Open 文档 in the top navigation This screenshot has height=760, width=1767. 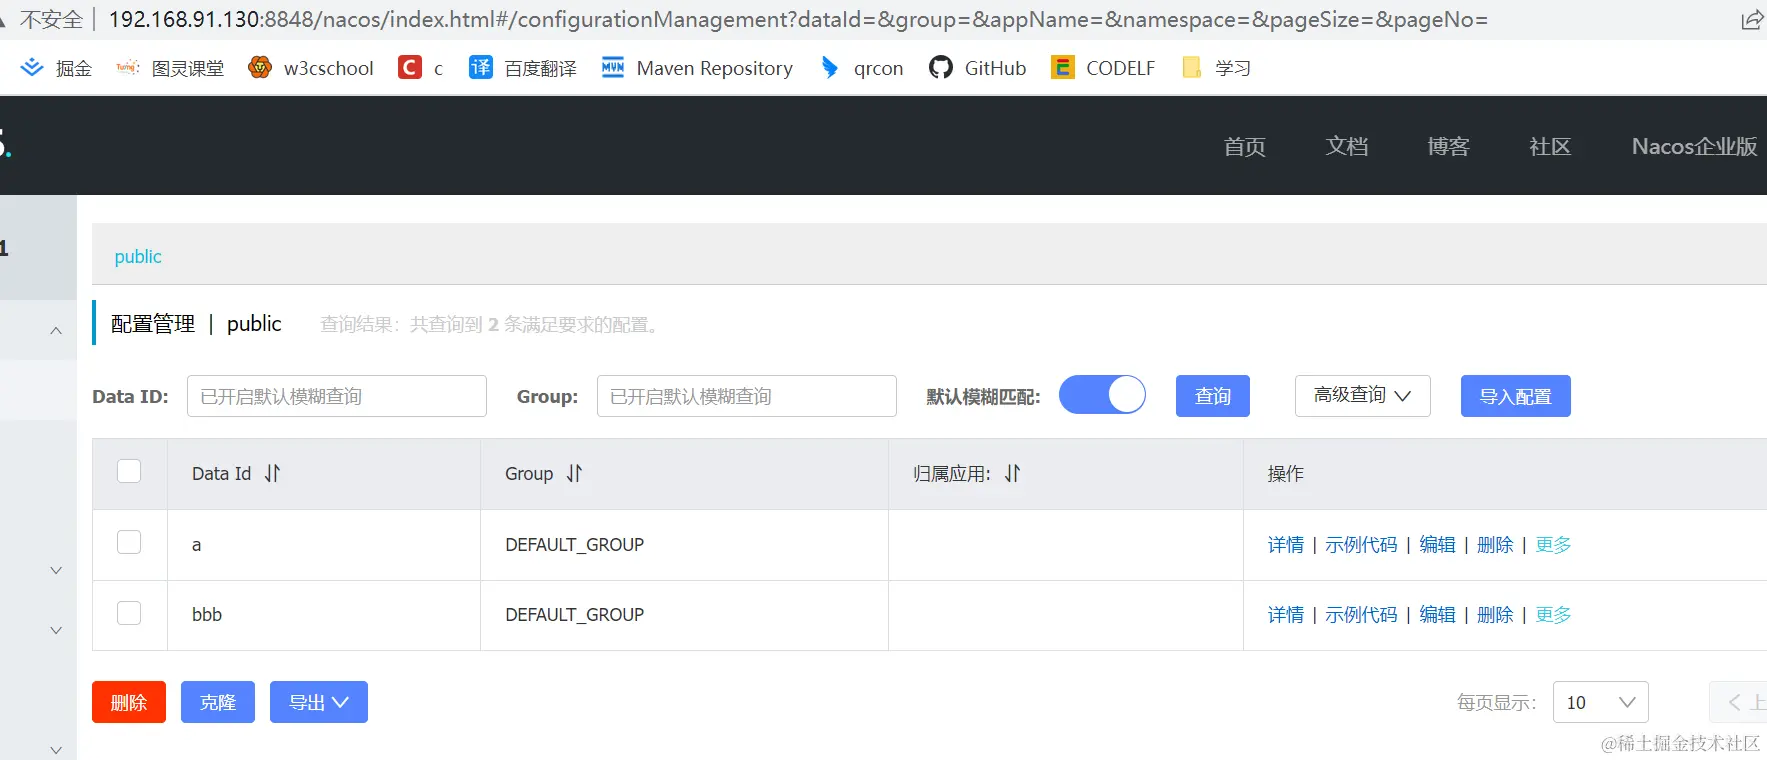click(x=1347, y=147)
